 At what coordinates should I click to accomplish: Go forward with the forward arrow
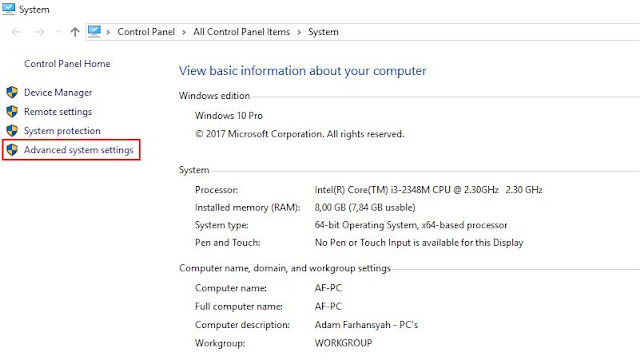[x=40, y=32]
